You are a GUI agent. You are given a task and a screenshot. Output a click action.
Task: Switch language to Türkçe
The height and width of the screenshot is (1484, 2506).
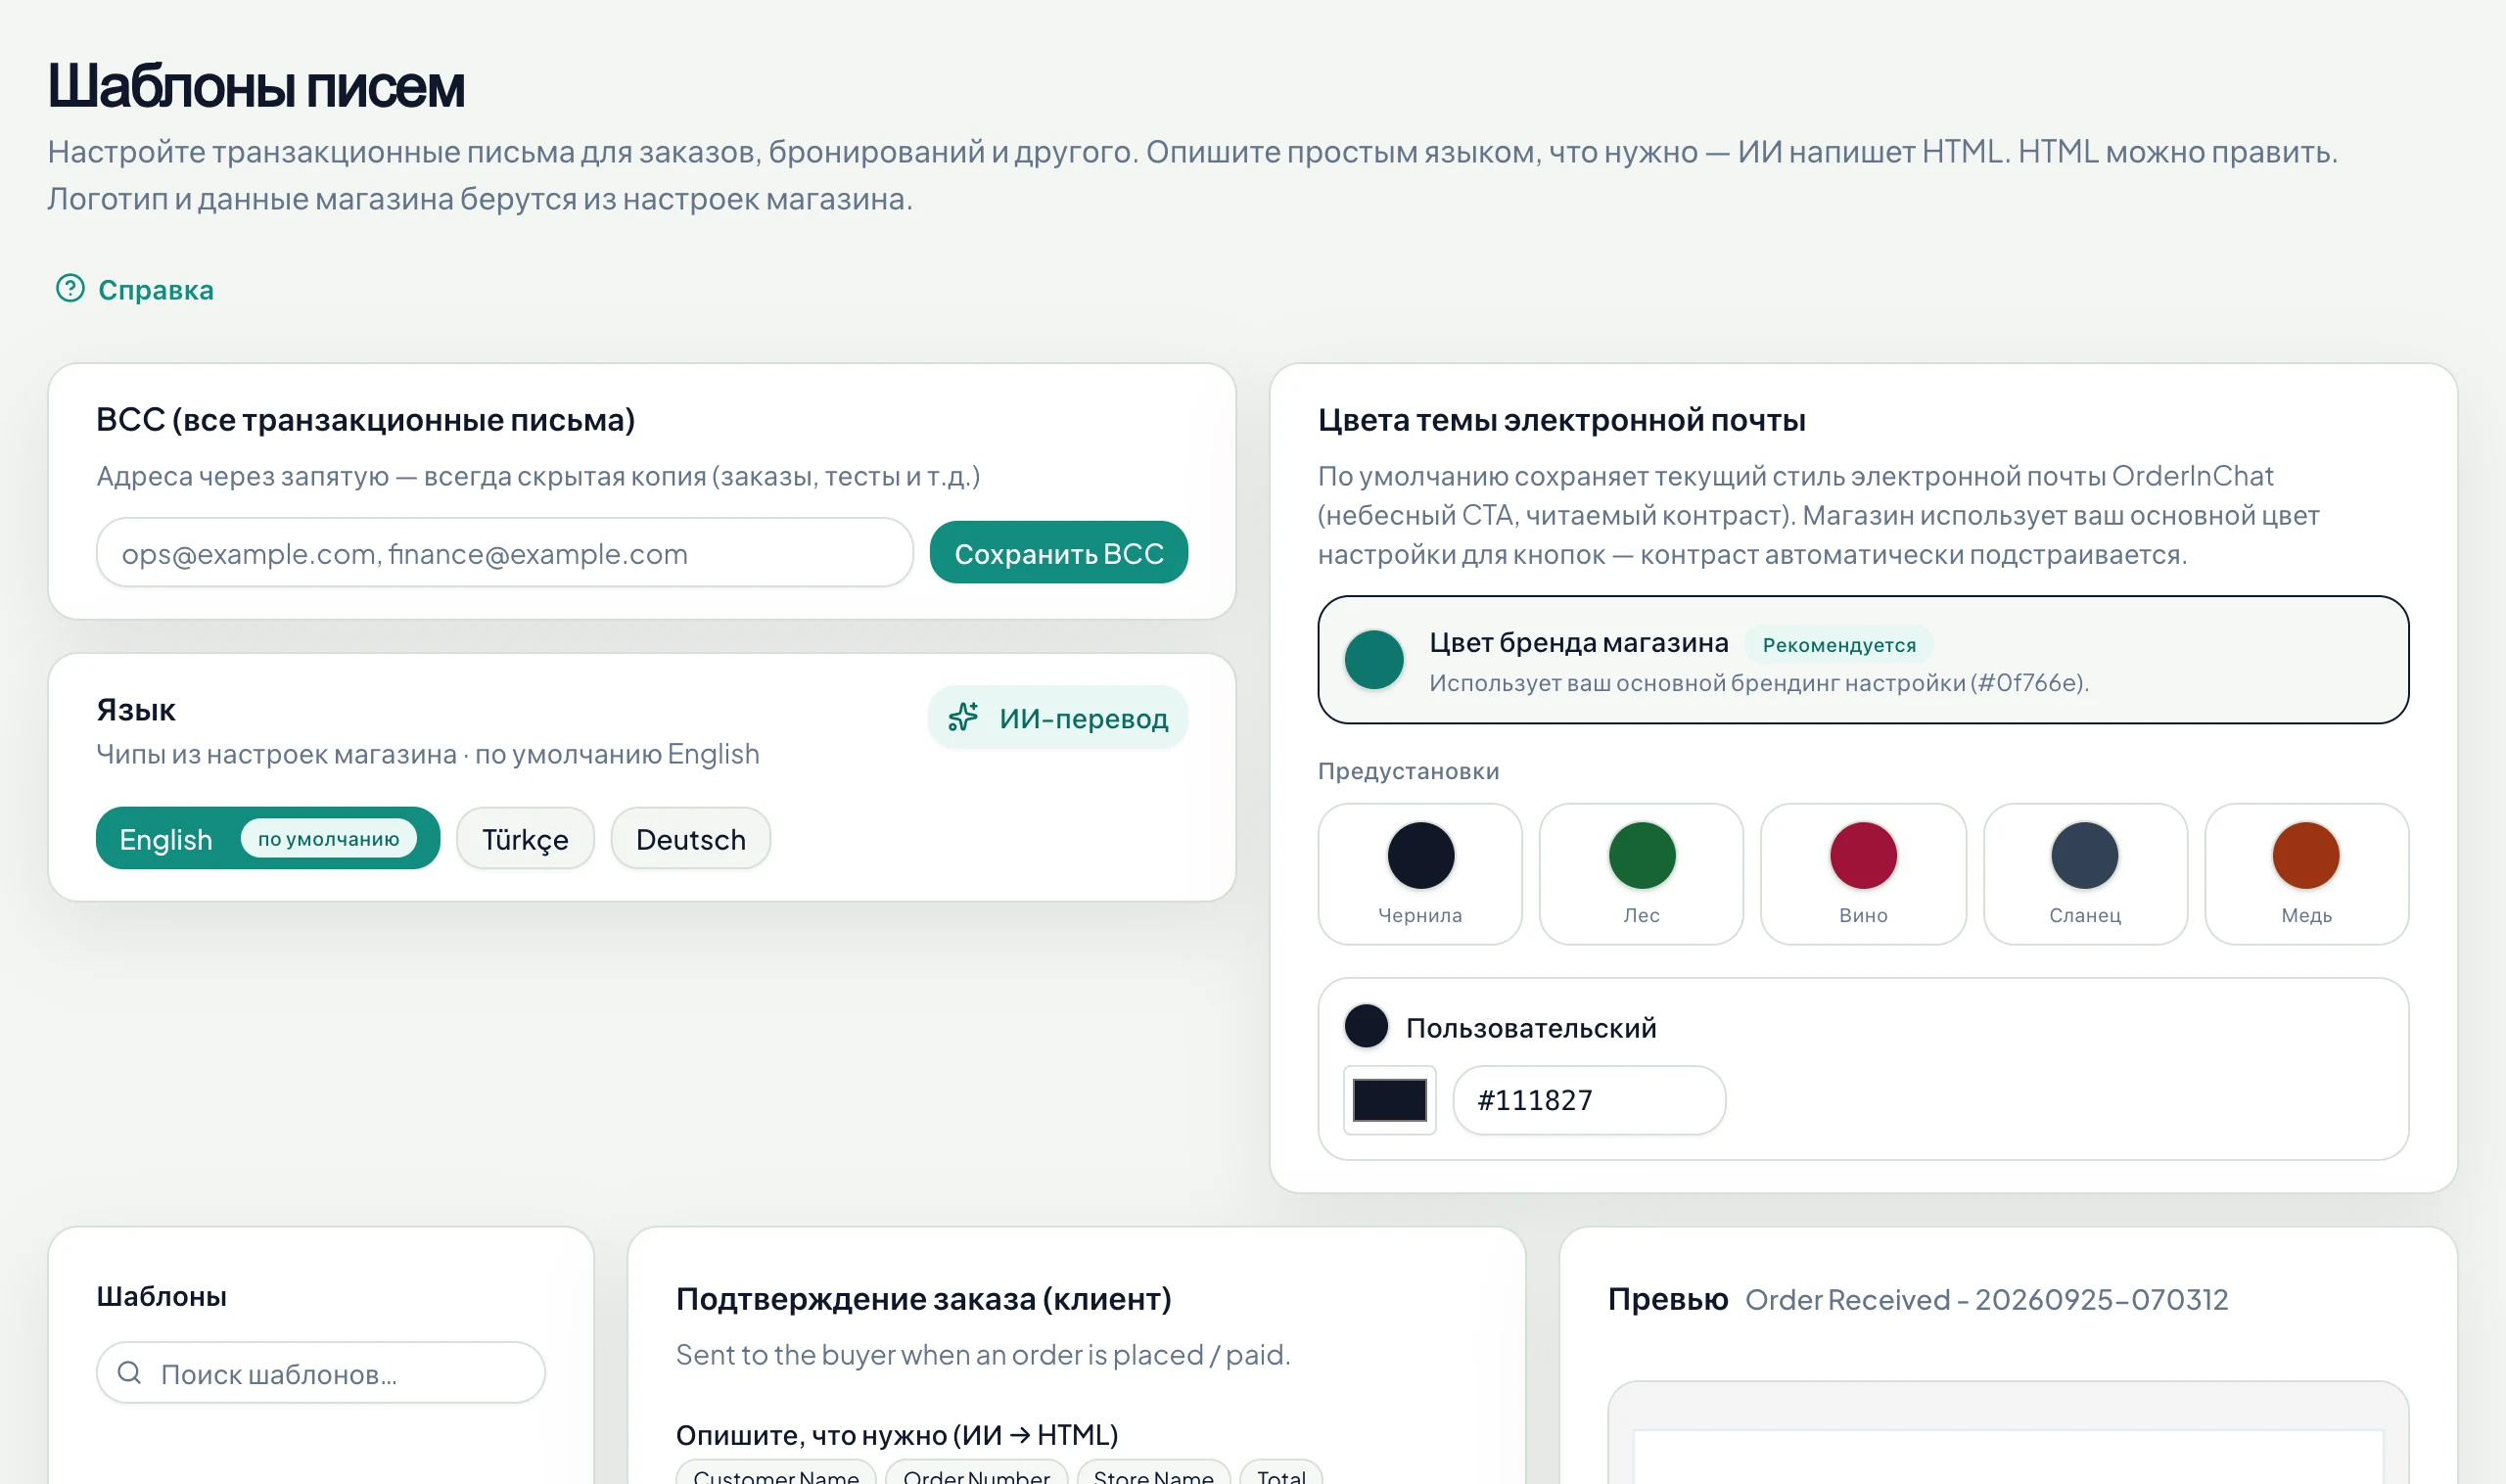pyautogui.click(x=525, y=839)
